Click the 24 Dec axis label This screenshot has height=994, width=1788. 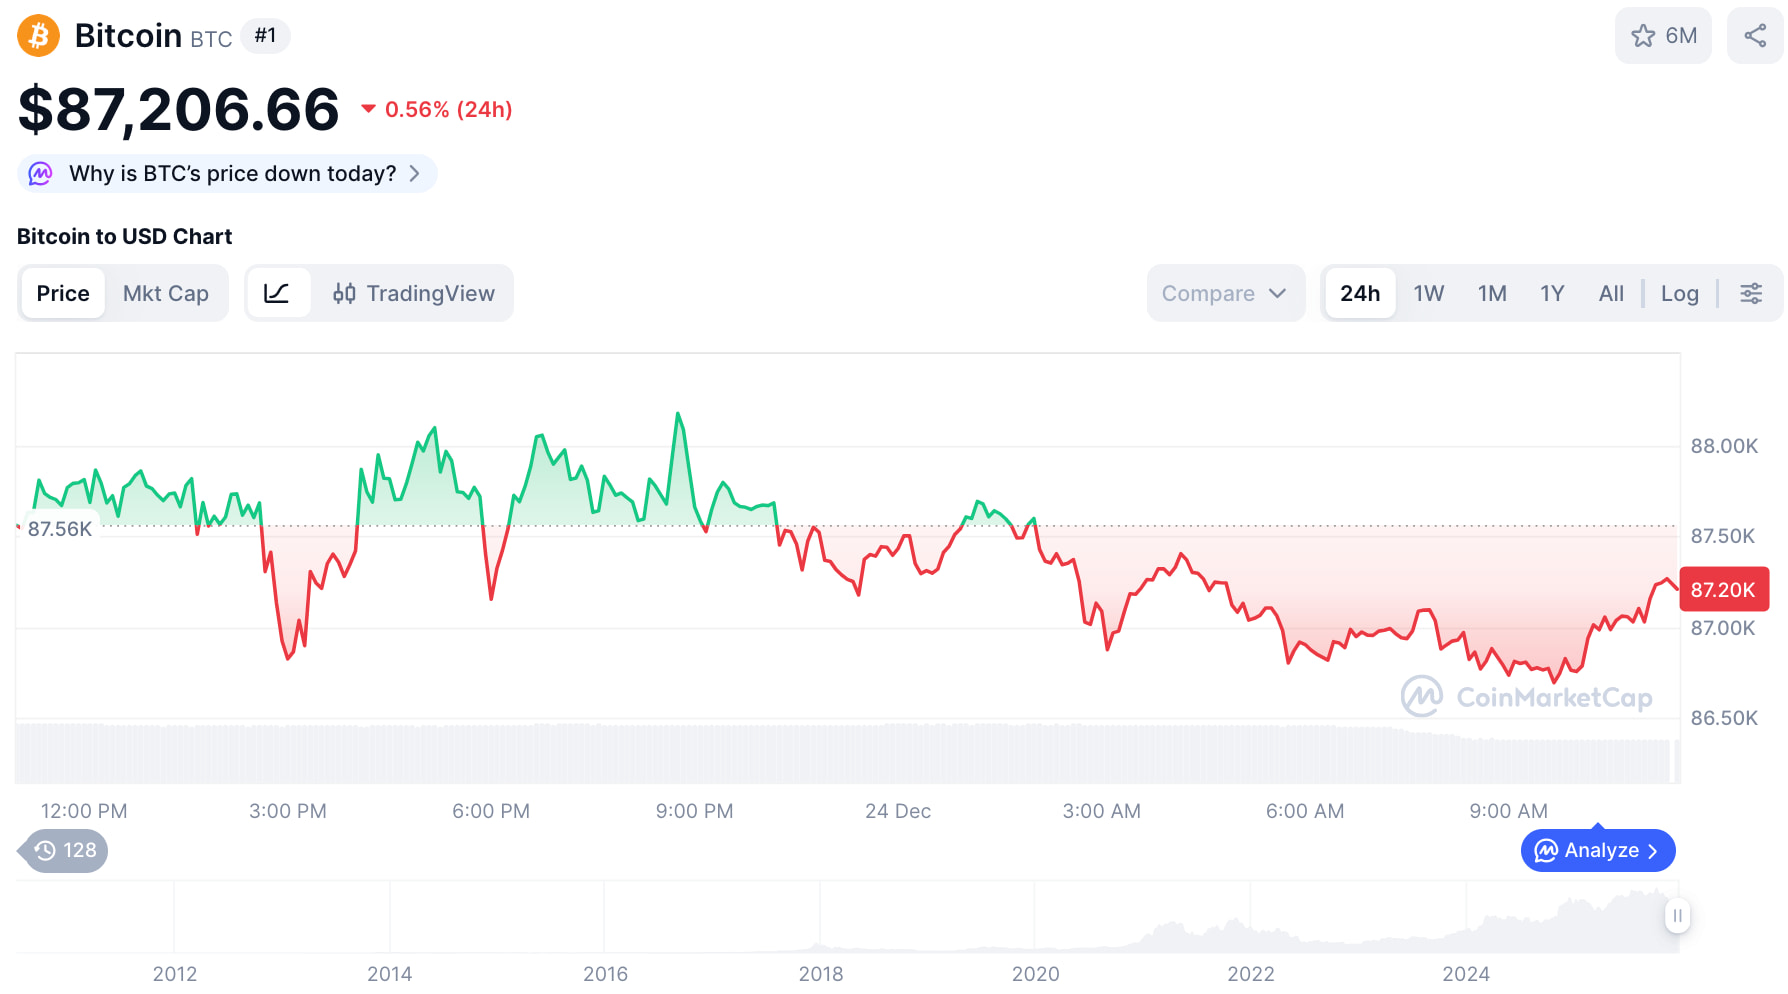[898, 811]
